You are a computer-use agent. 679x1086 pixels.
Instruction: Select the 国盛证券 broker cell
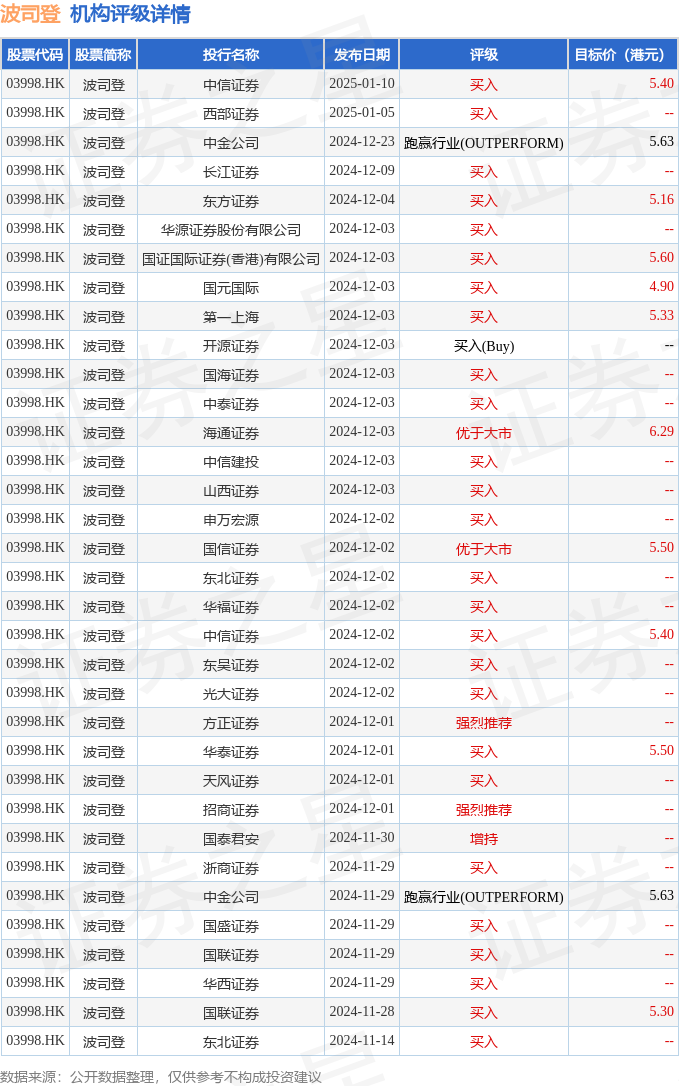click(231, 926)
